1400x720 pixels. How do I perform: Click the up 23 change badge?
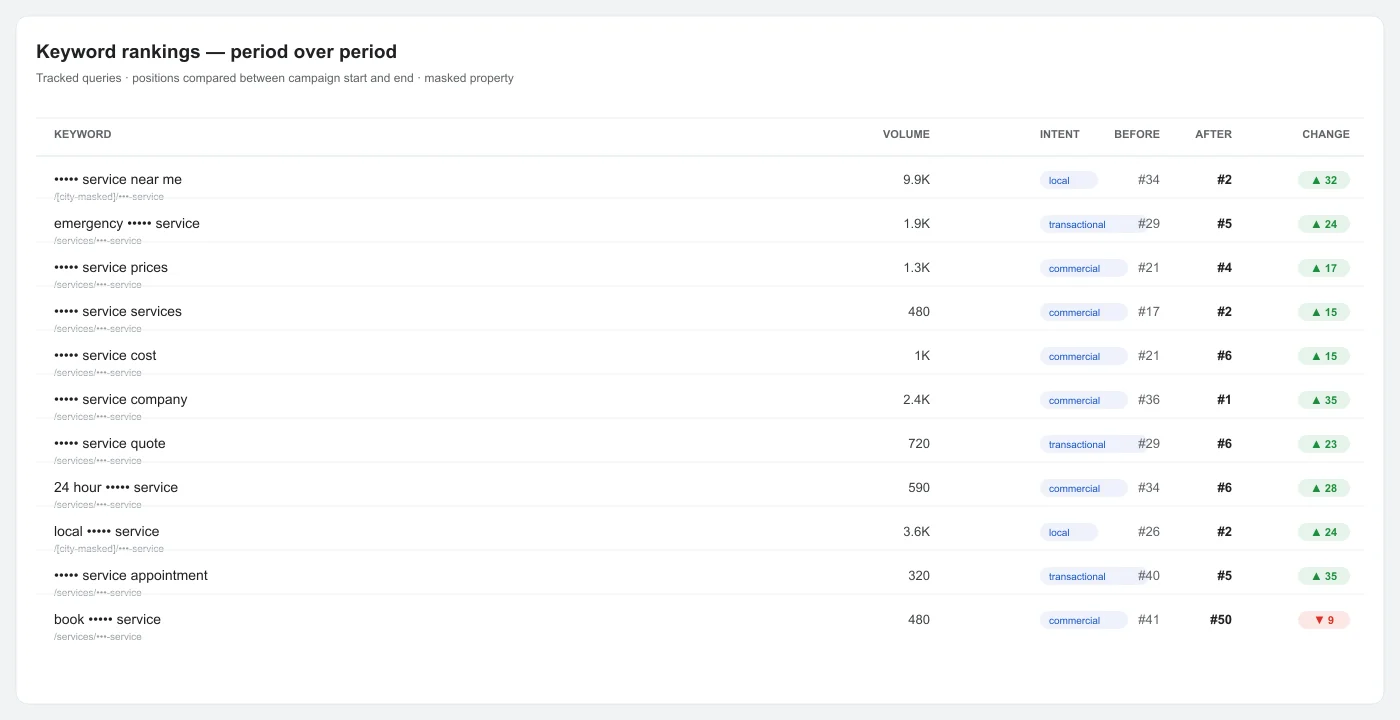(1324, 444)
